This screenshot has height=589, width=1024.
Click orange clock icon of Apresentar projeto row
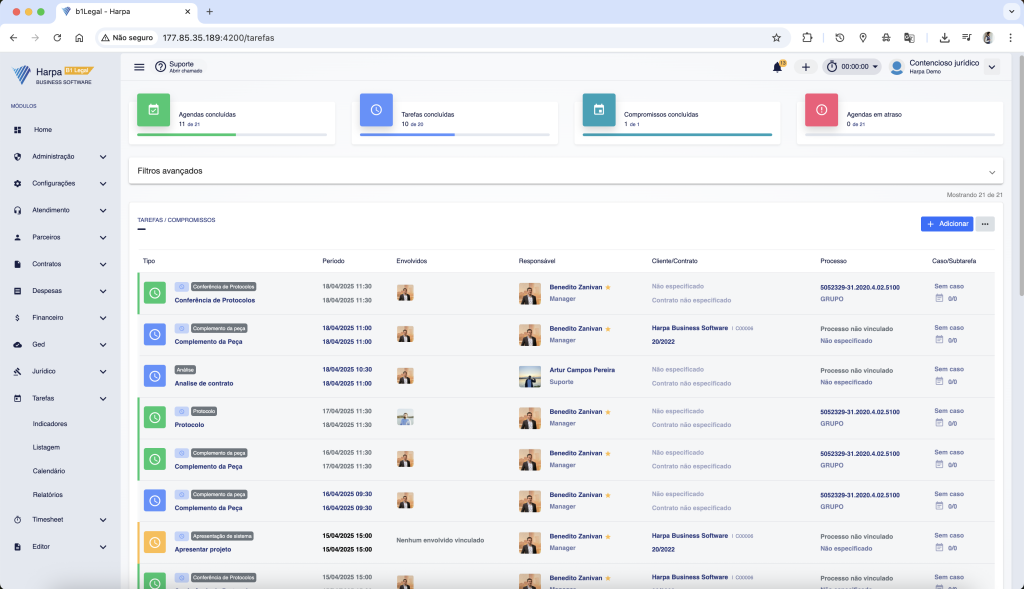point(155,542)
